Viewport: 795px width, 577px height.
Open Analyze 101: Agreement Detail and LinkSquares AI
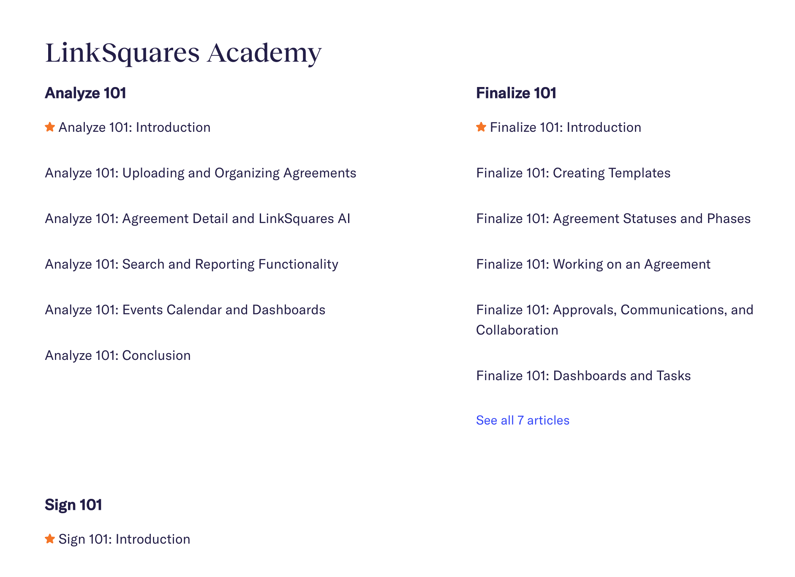click(198, 219)
